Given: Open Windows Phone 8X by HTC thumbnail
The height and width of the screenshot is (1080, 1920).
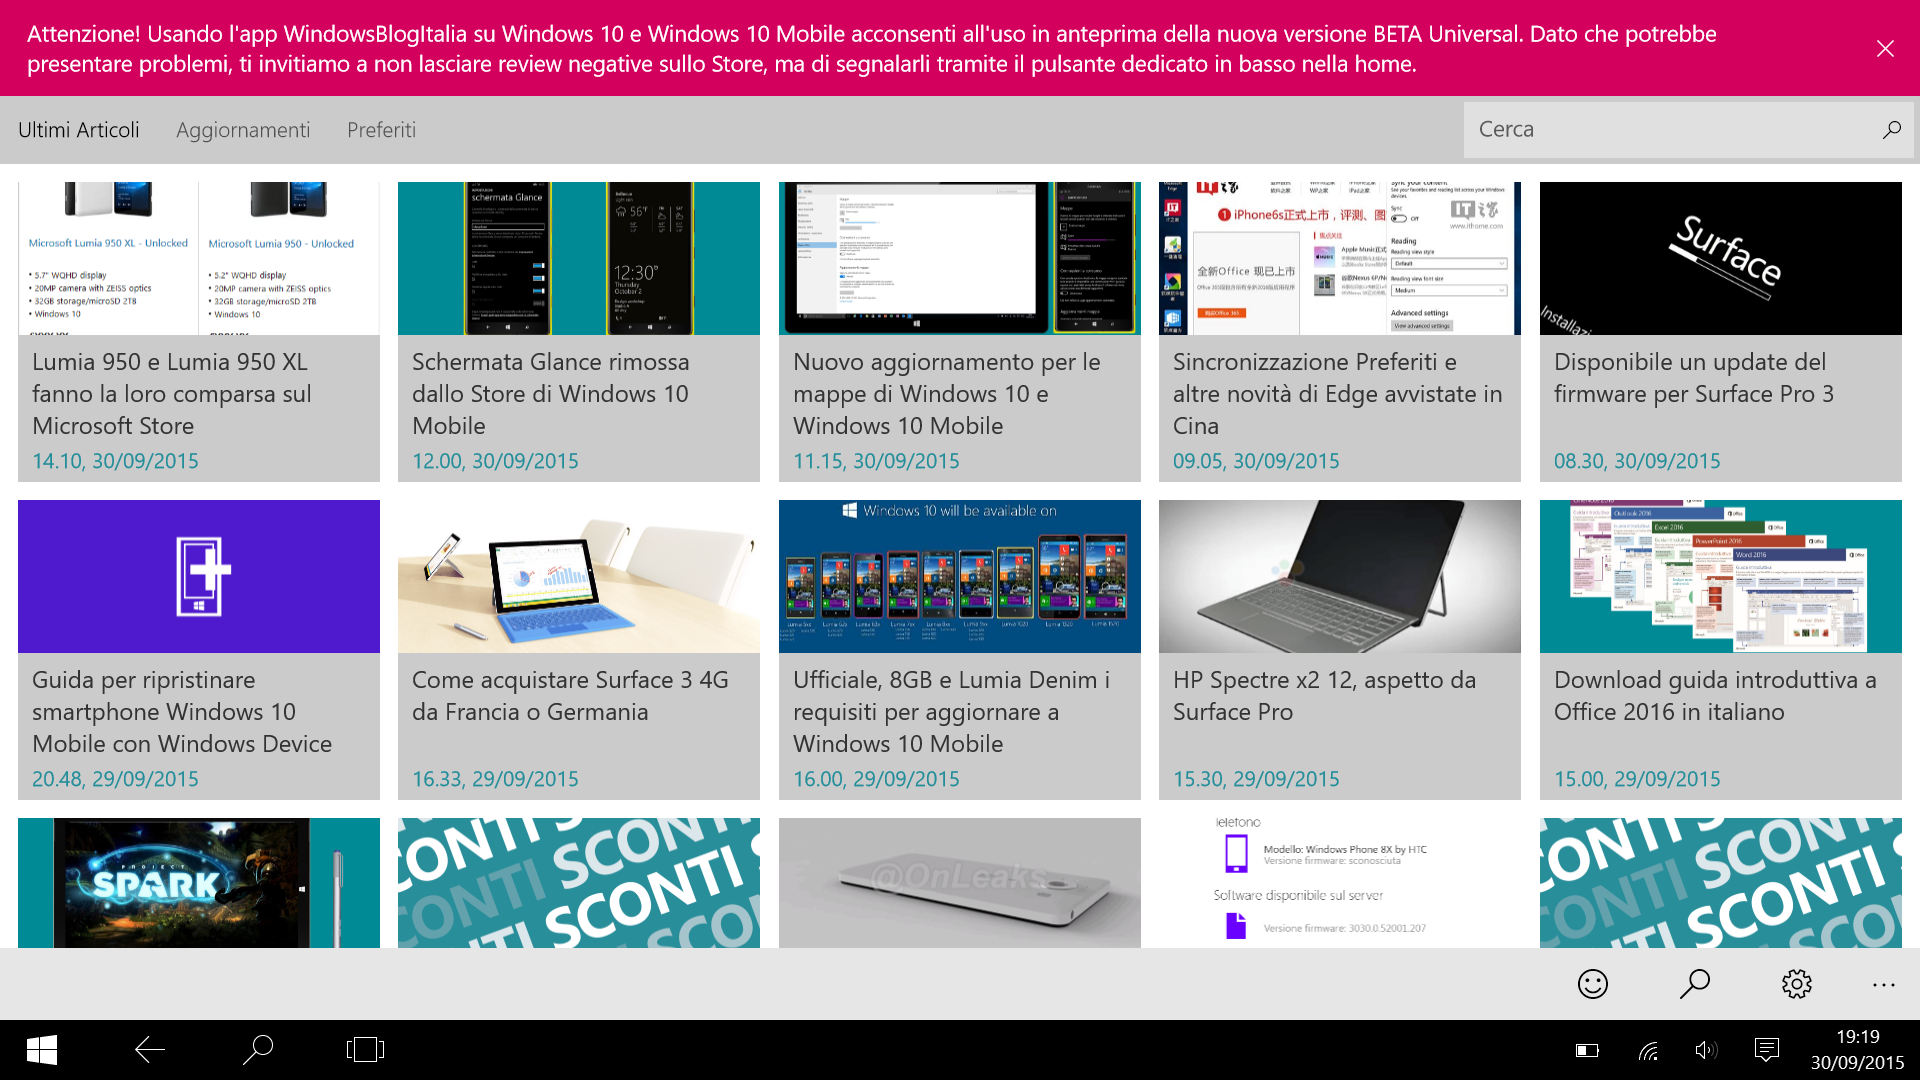Looking at the screenshot, I should (x=1340, y=883).
